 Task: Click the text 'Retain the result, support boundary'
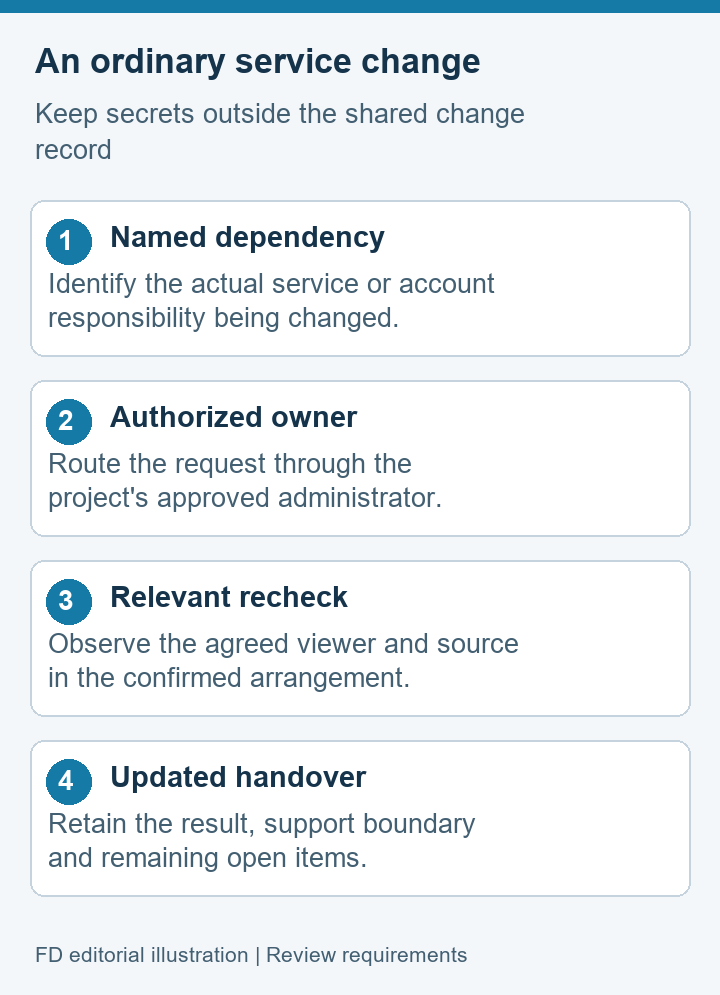[261, 824]
